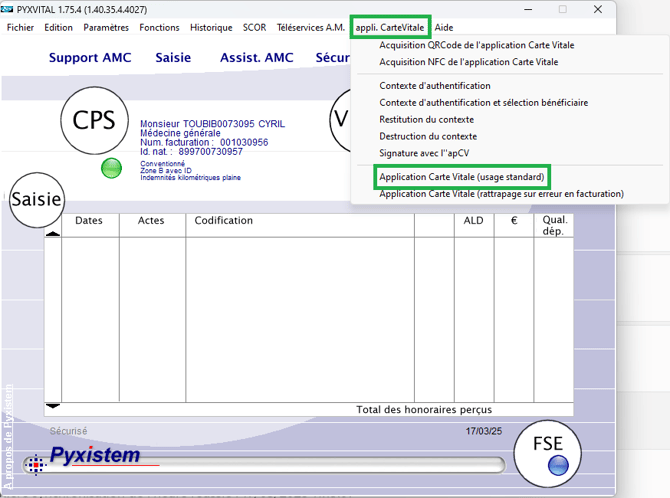Click the table scroll down arrow

(x=53, y=406)
